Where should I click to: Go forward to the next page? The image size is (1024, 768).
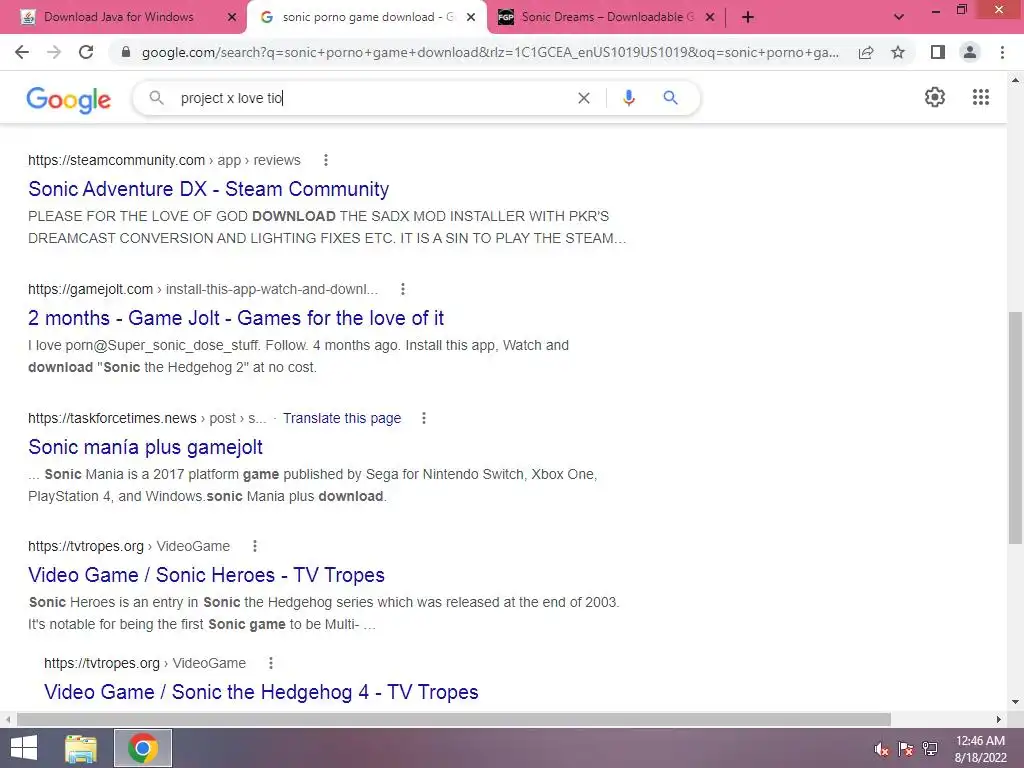tap(54, 52)
